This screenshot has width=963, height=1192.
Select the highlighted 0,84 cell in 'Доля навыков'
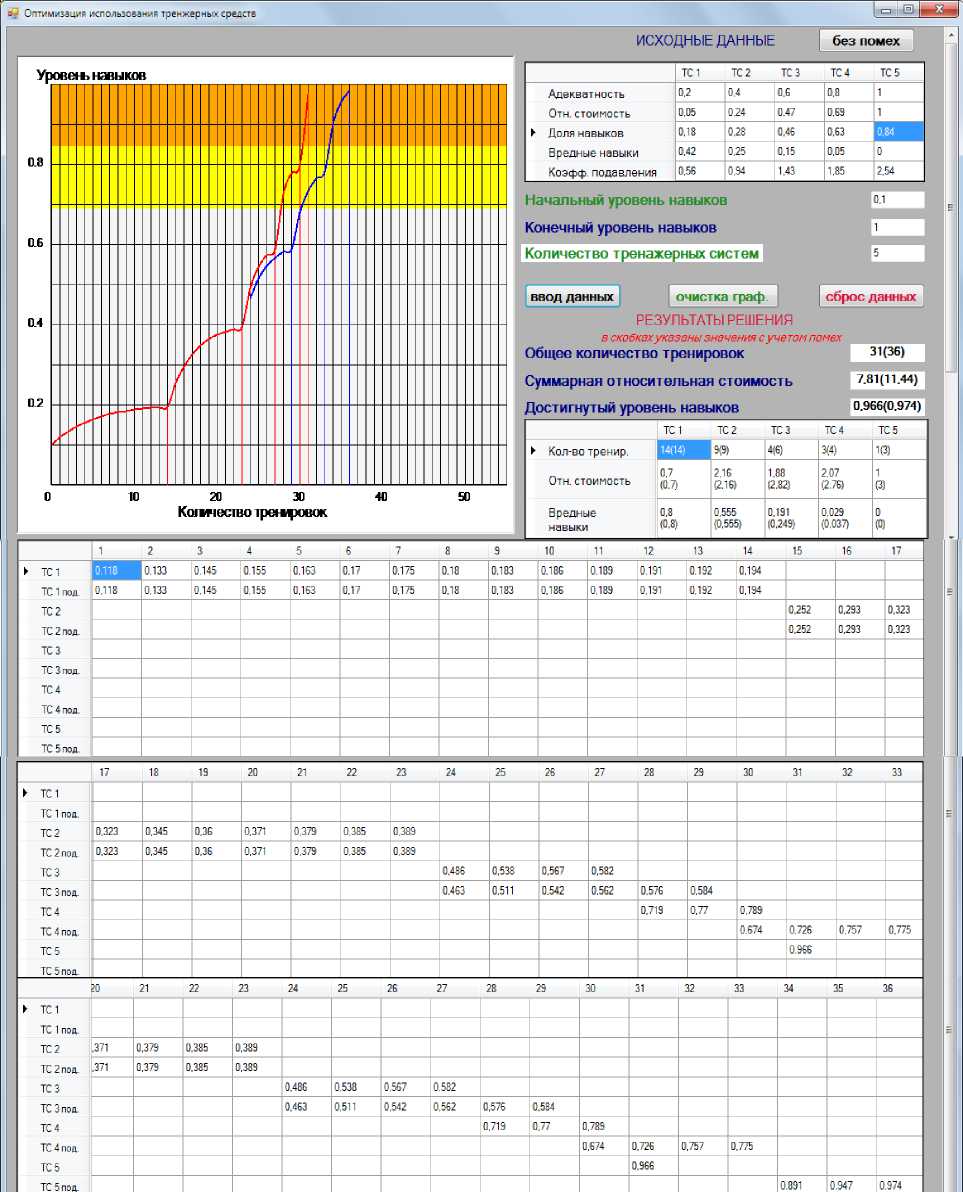click(x=899, y=133)
